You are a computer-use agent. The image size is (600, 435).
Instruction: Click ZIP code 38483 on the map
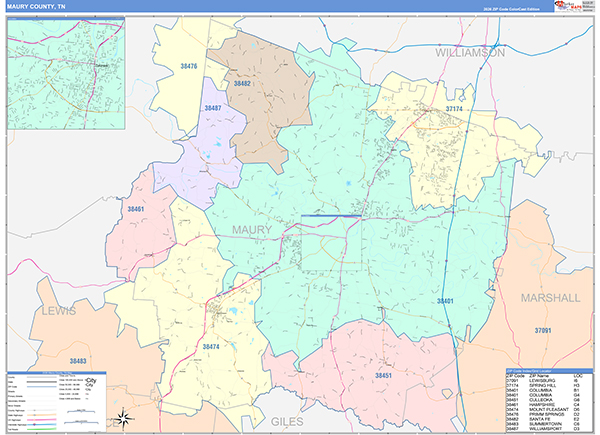[x=78, y=361]
